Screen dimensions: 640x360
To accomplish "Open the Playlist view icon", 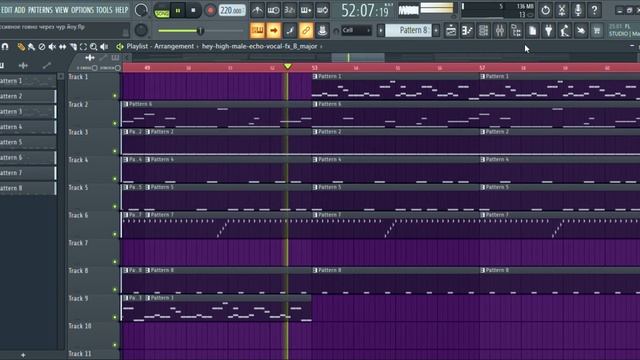I will coord(451,30).
